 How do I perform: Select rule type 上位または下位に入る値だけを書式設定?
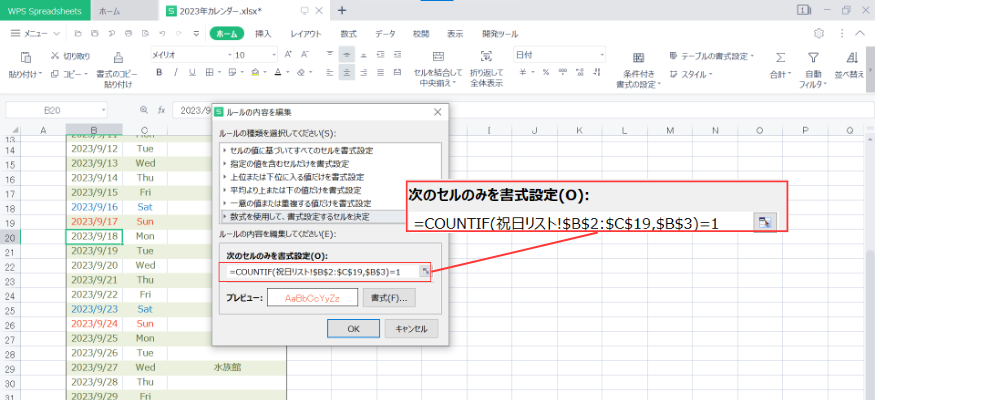(298, 177)
